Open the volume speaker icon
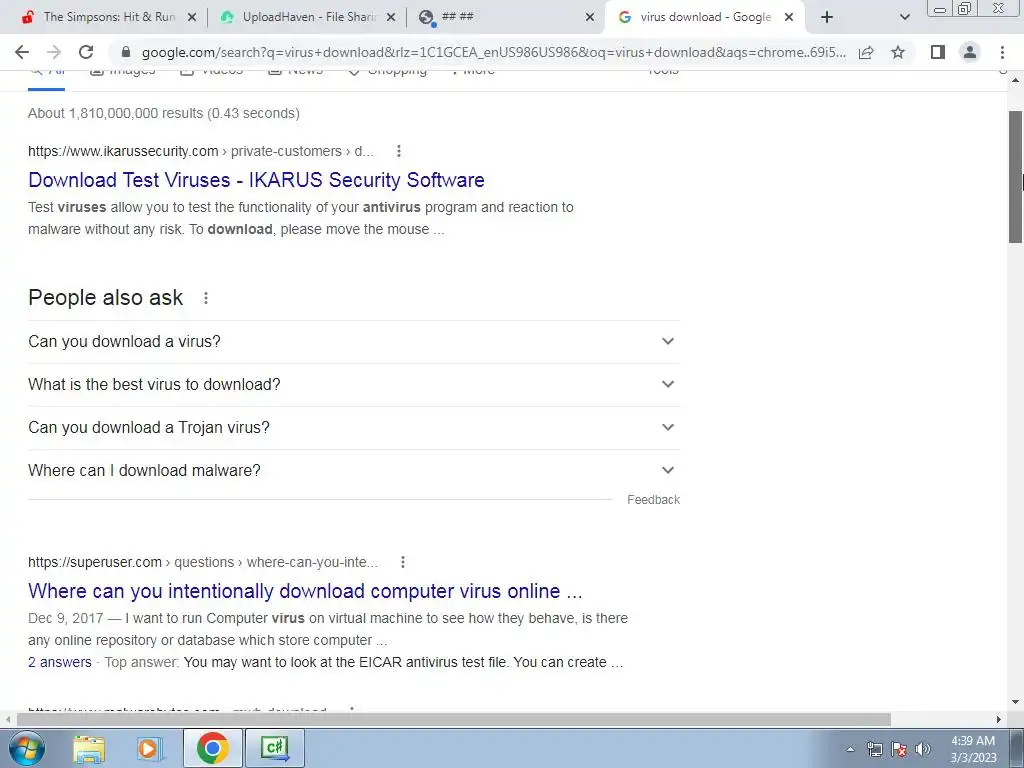Image resolution: width=1024 pixels, height=768 pixels. pos(923,749)
